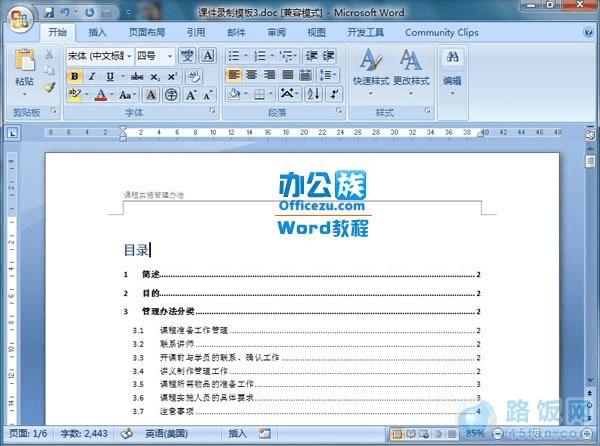Open font dialog launcher
Image resolution: width=600 pixels, height=446 pixels.
(212, 111)
